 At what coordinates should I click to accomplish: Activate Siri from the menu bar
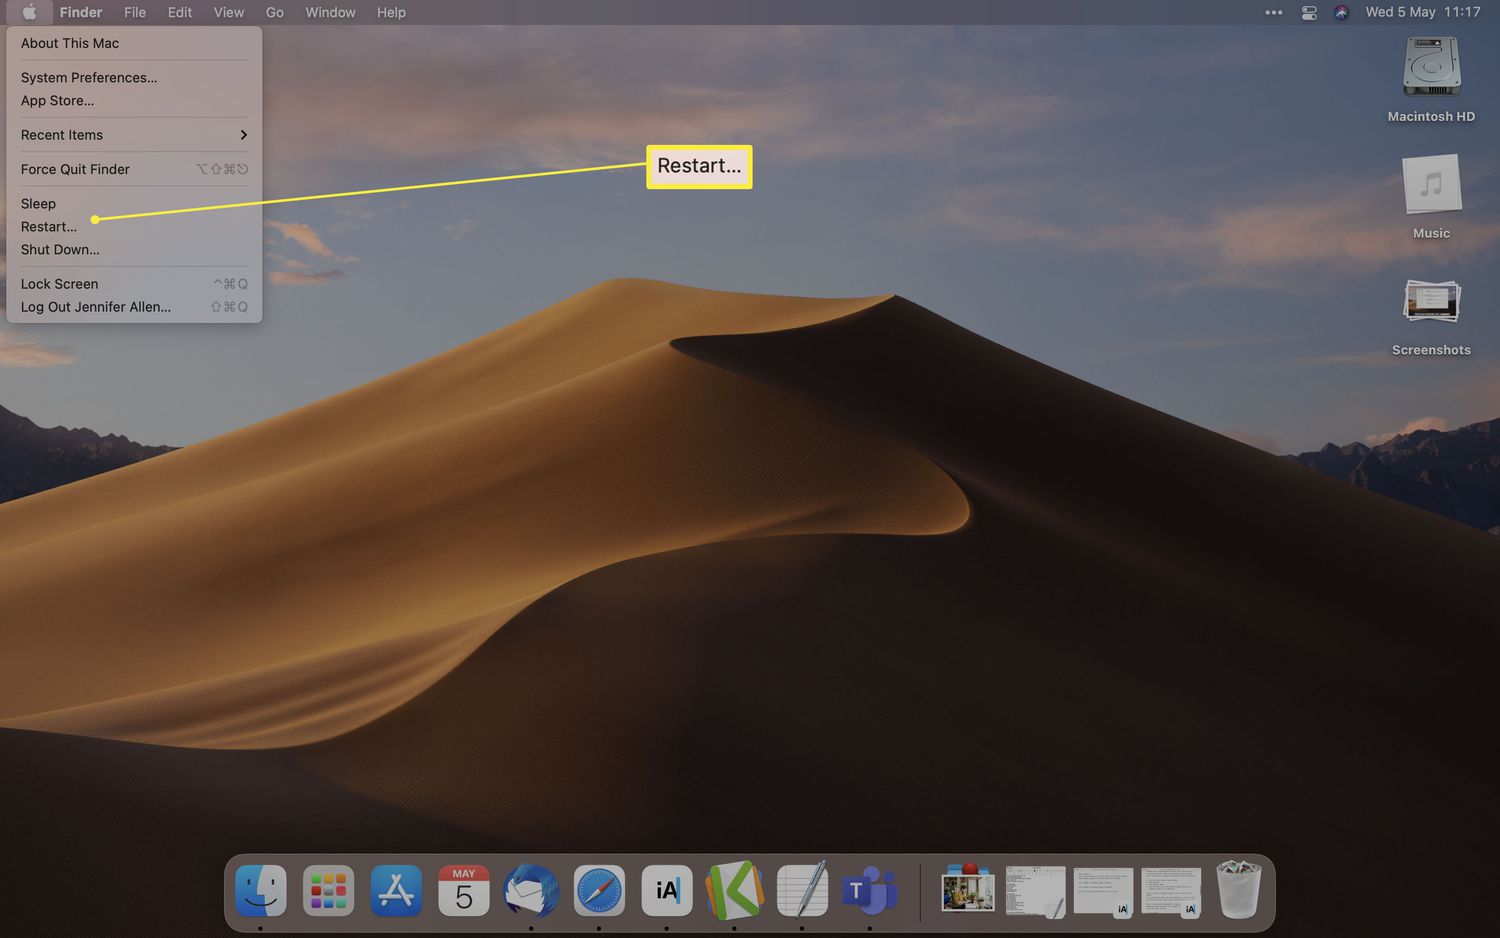[1342, 12]
